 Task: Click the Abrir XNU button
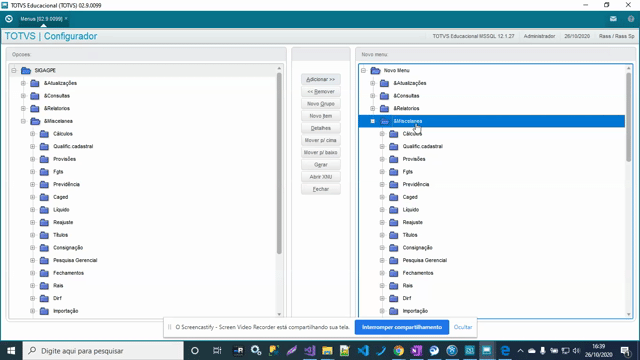coord(321,177)
